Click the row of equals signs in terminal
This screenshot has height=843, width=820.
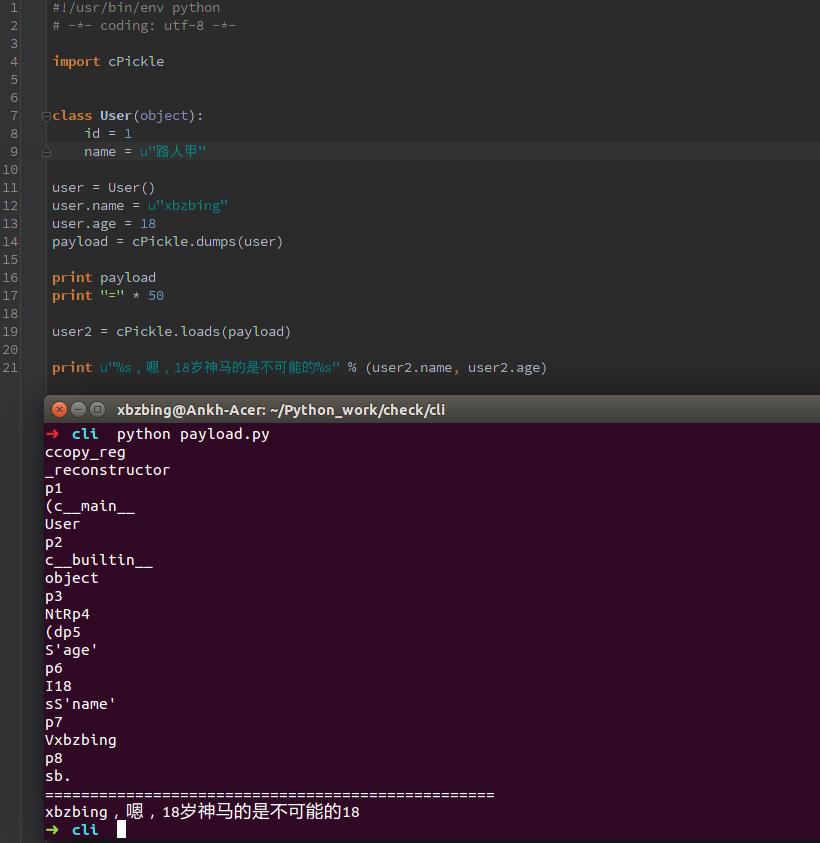pyautogui.click(x=269, y=794)
